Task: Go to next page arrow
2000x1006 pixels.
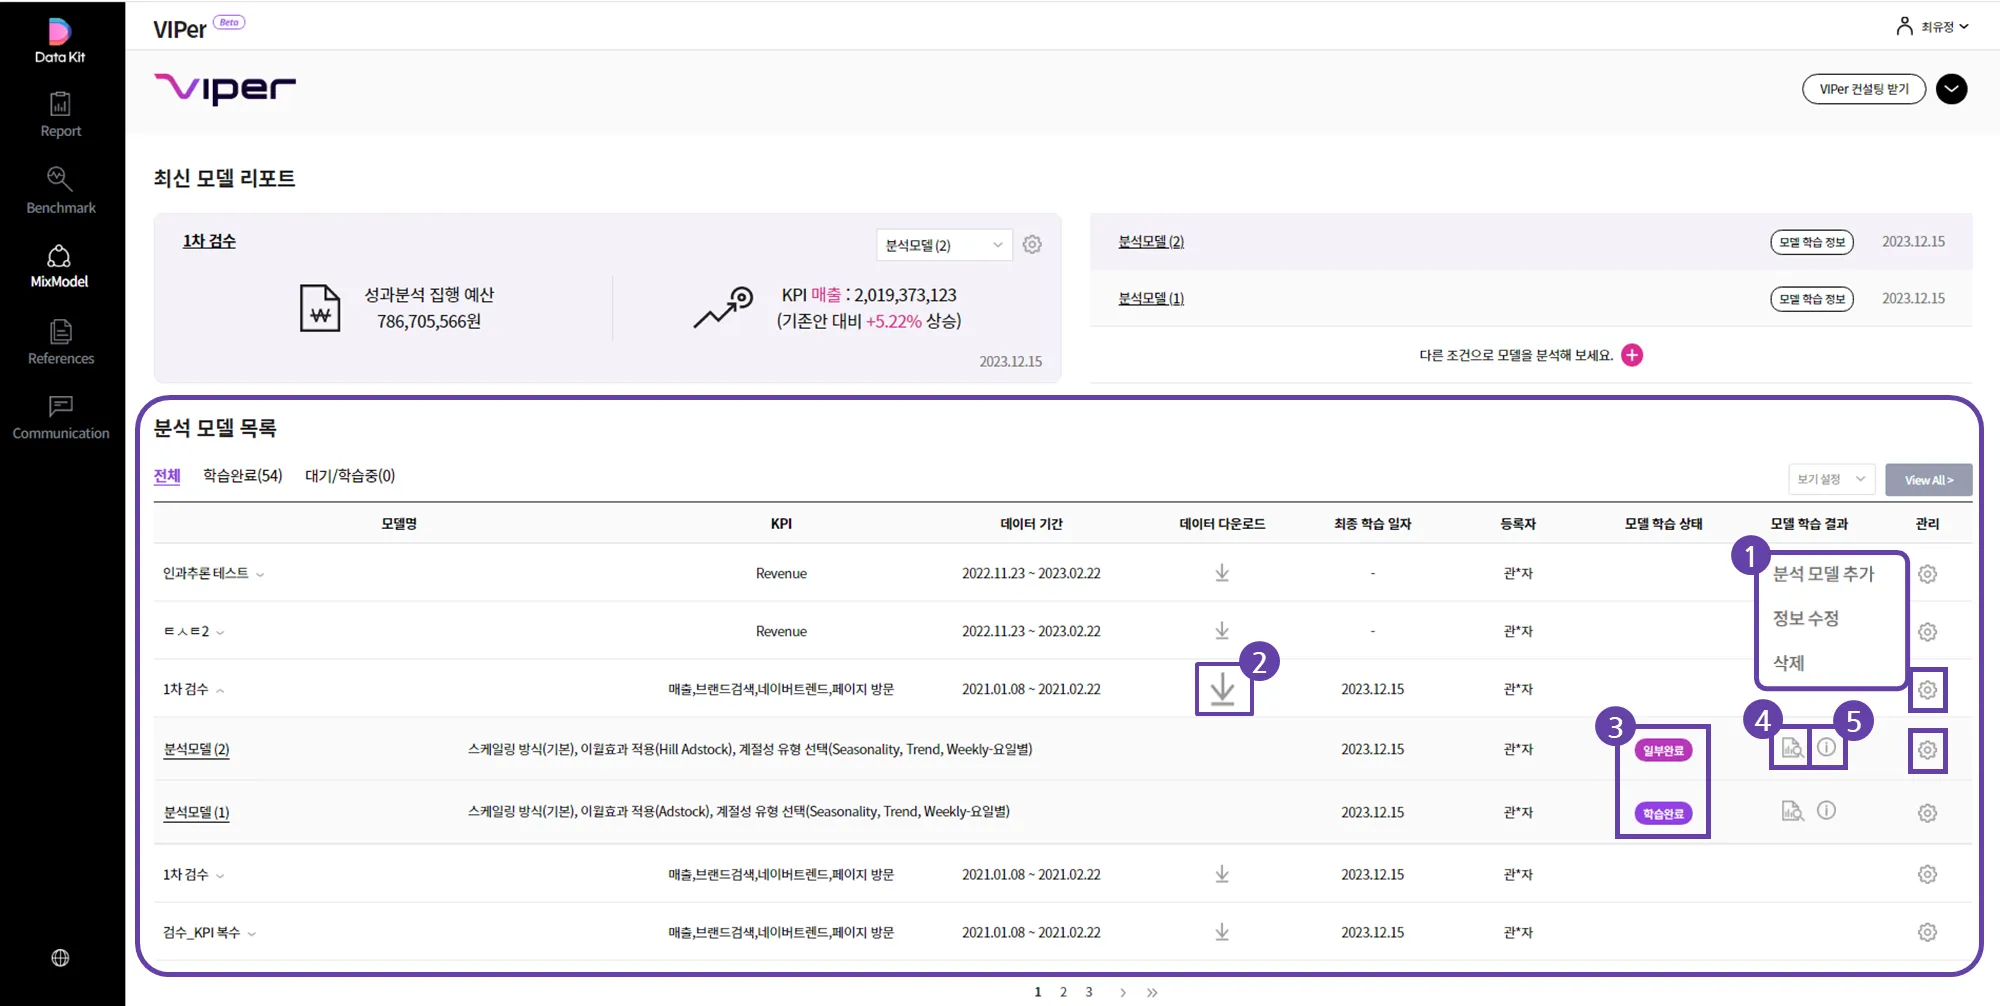Action: point(1123,993)
